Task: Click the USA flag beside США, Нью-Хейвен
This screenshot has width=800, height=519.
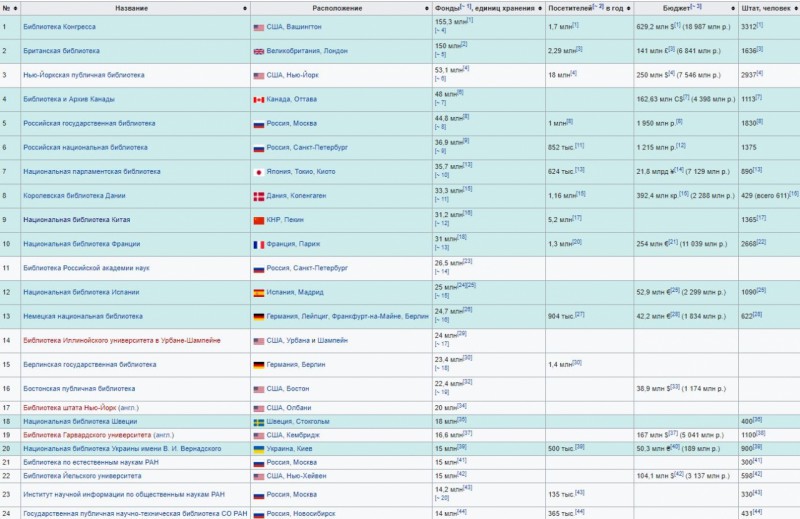Action: click(259, 477)
